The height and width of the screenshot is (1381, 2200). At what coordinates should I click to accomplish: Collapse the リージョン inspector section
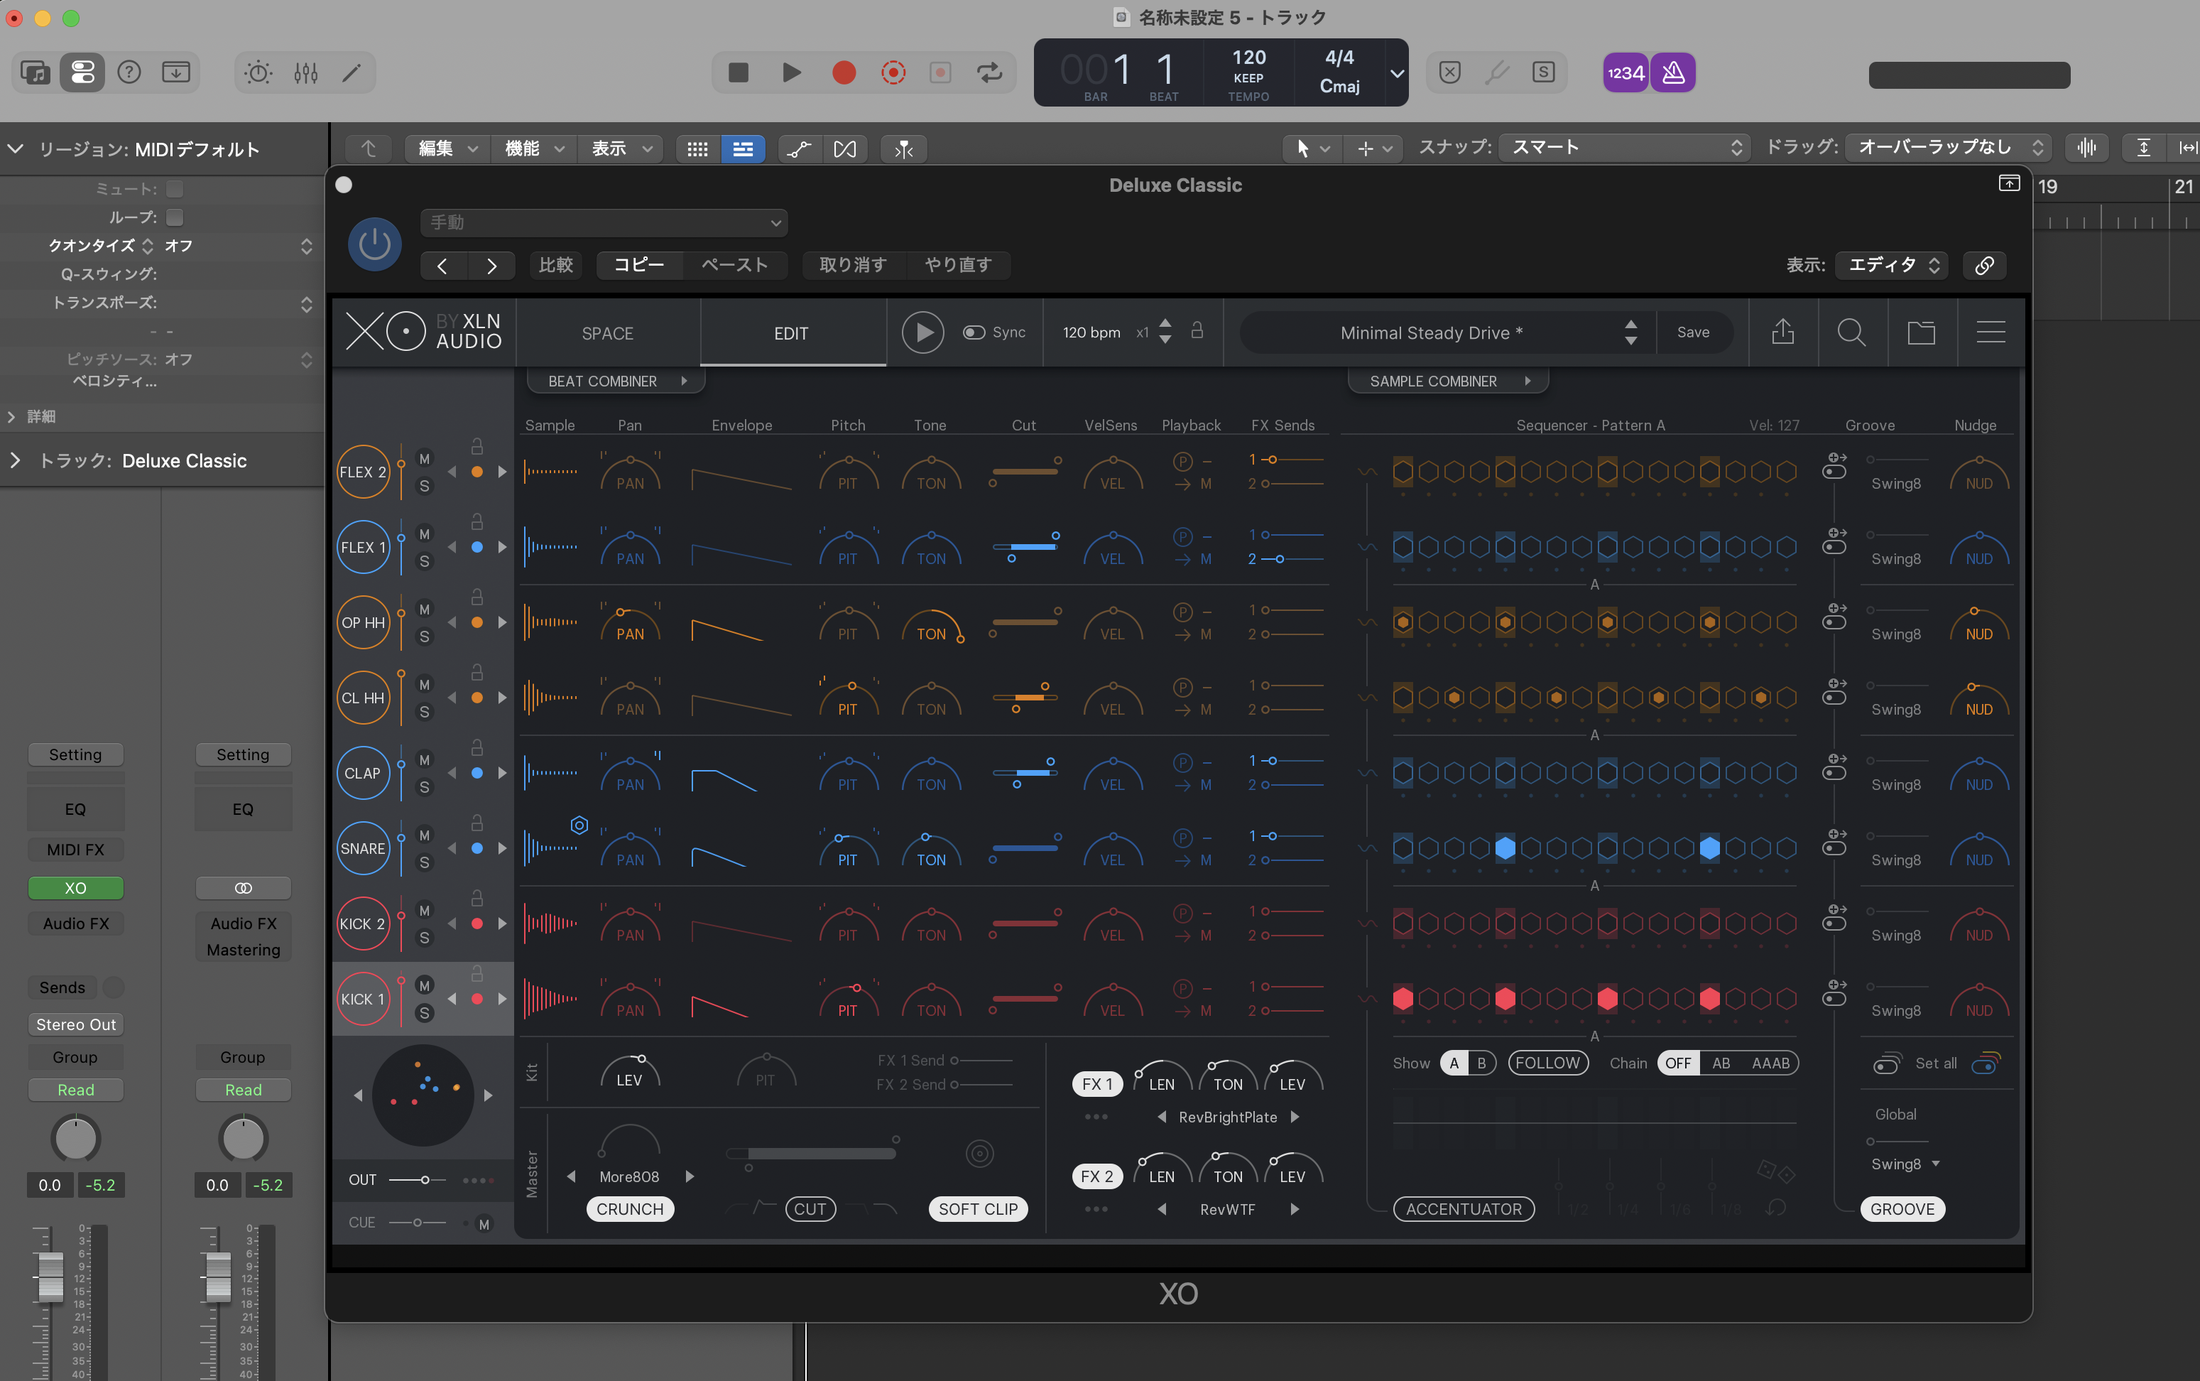(x=15, y=149)
